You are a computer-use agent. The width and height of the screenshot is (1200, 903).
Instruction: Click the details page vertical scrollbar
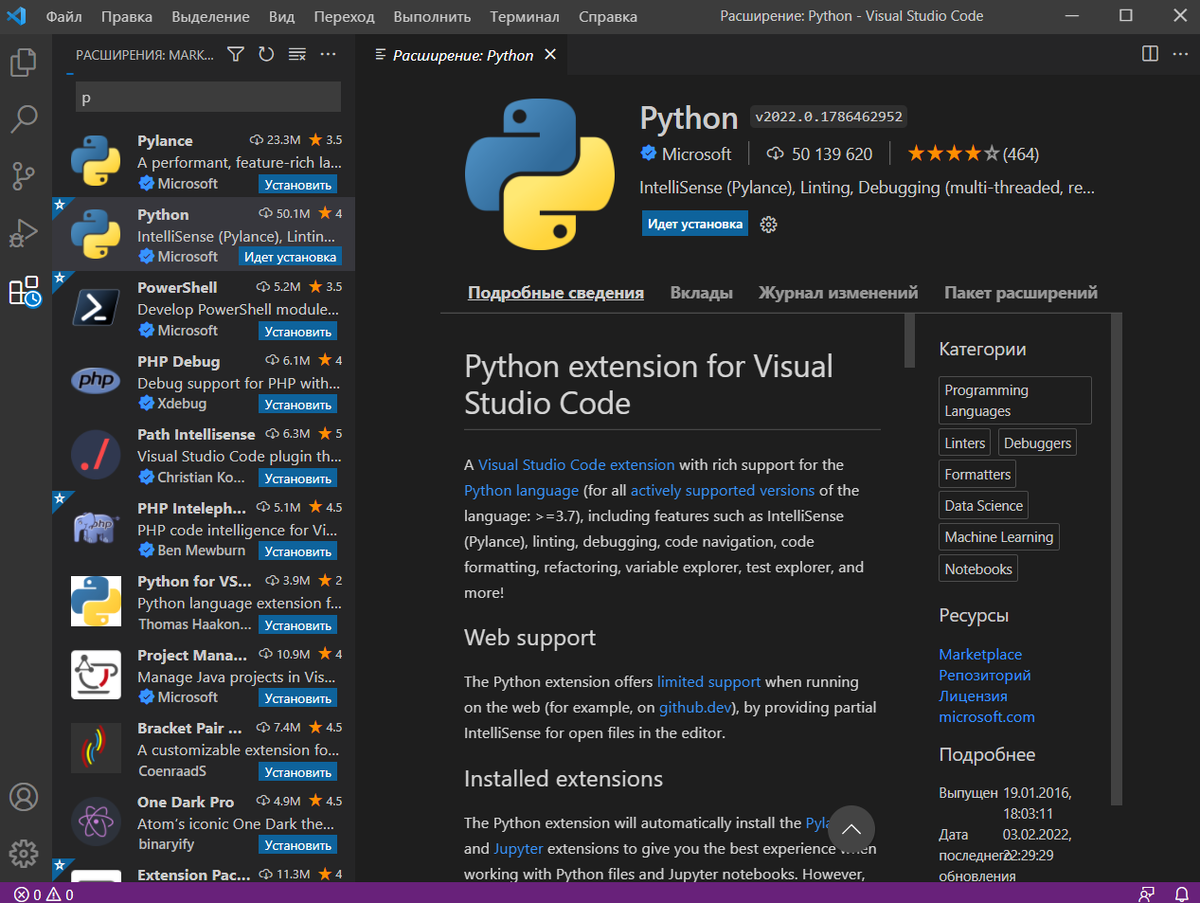point(909,342)
